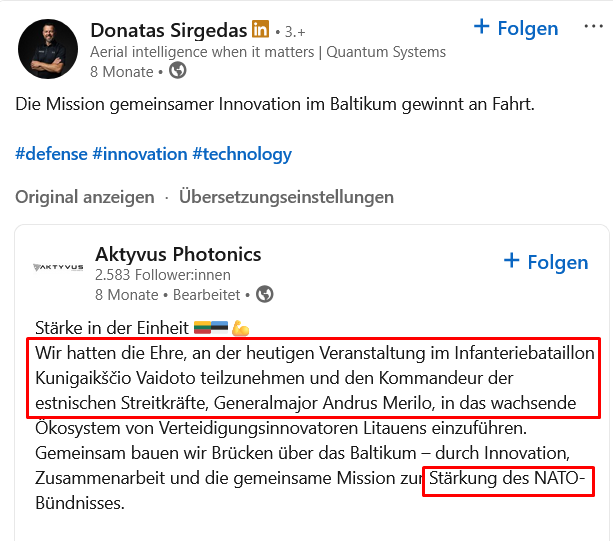The width and height of the screenshot is (613, 541).
Task: Click the LinkedIn premium badge icon
Action: click(x=260, y=29)
